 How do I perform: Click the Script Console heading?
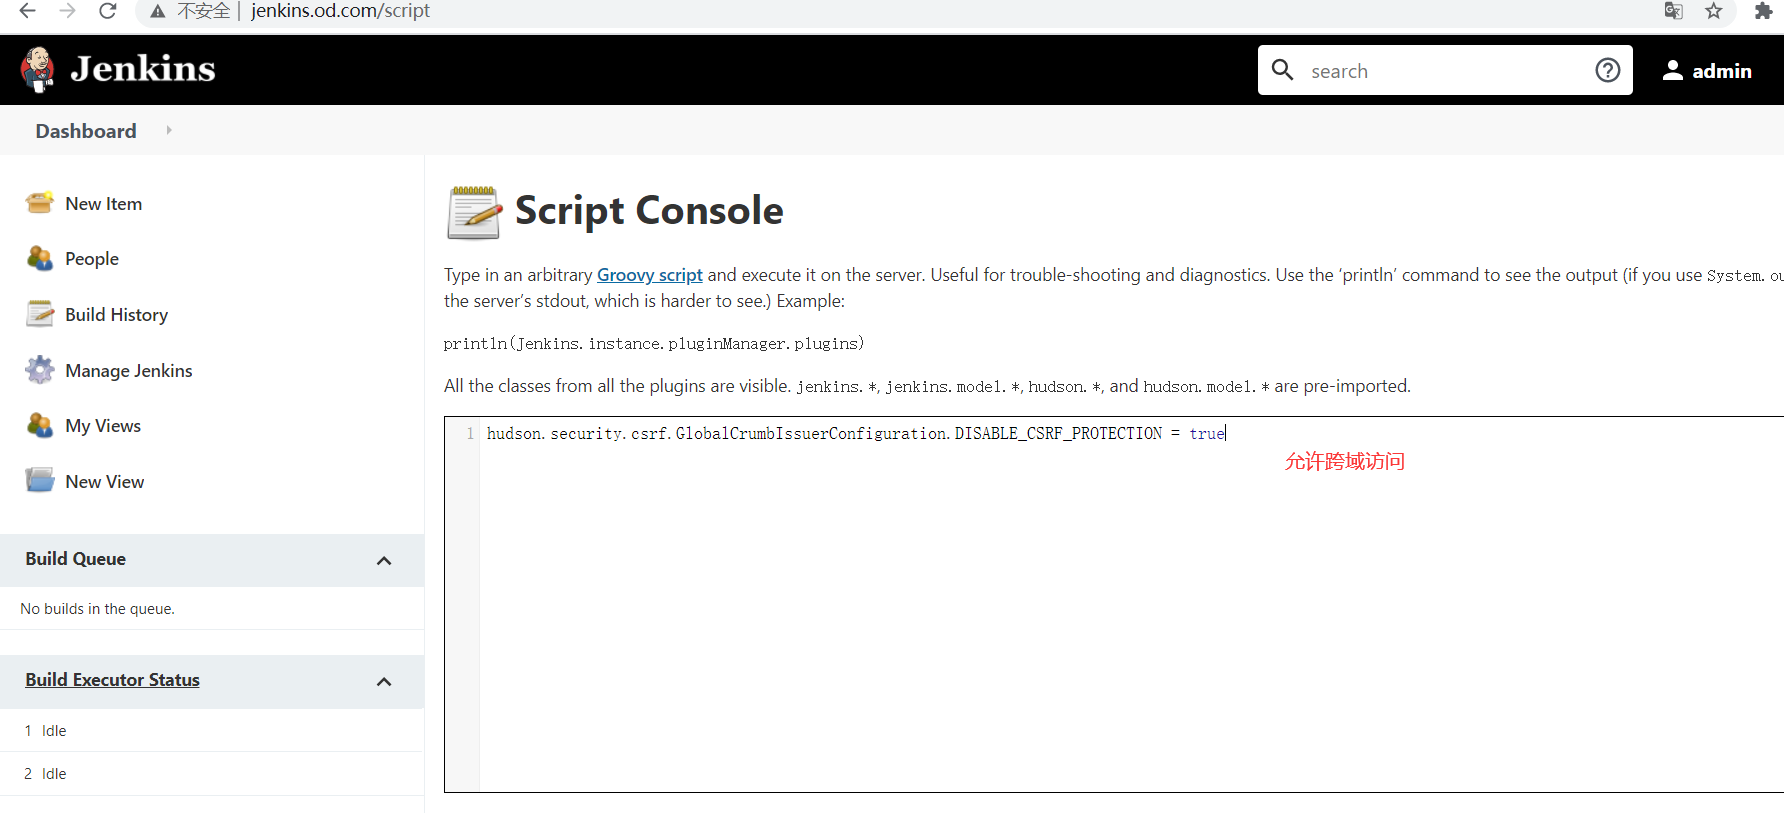coord(649,211)
